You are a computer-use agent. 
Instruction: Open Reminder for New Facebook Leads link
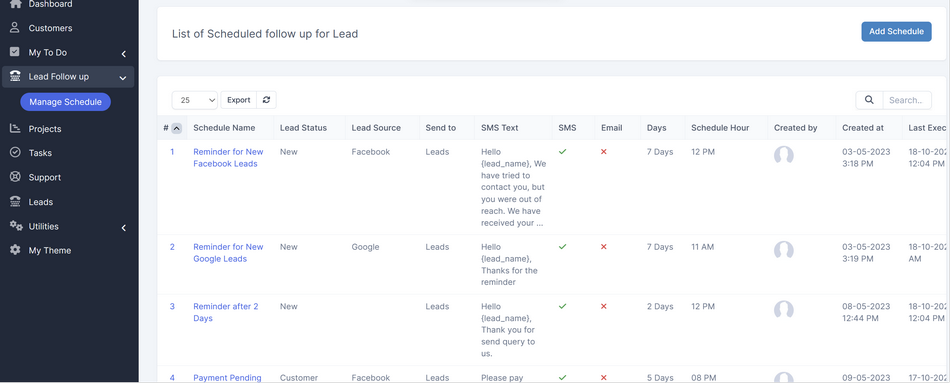click(x=228, y=158)
